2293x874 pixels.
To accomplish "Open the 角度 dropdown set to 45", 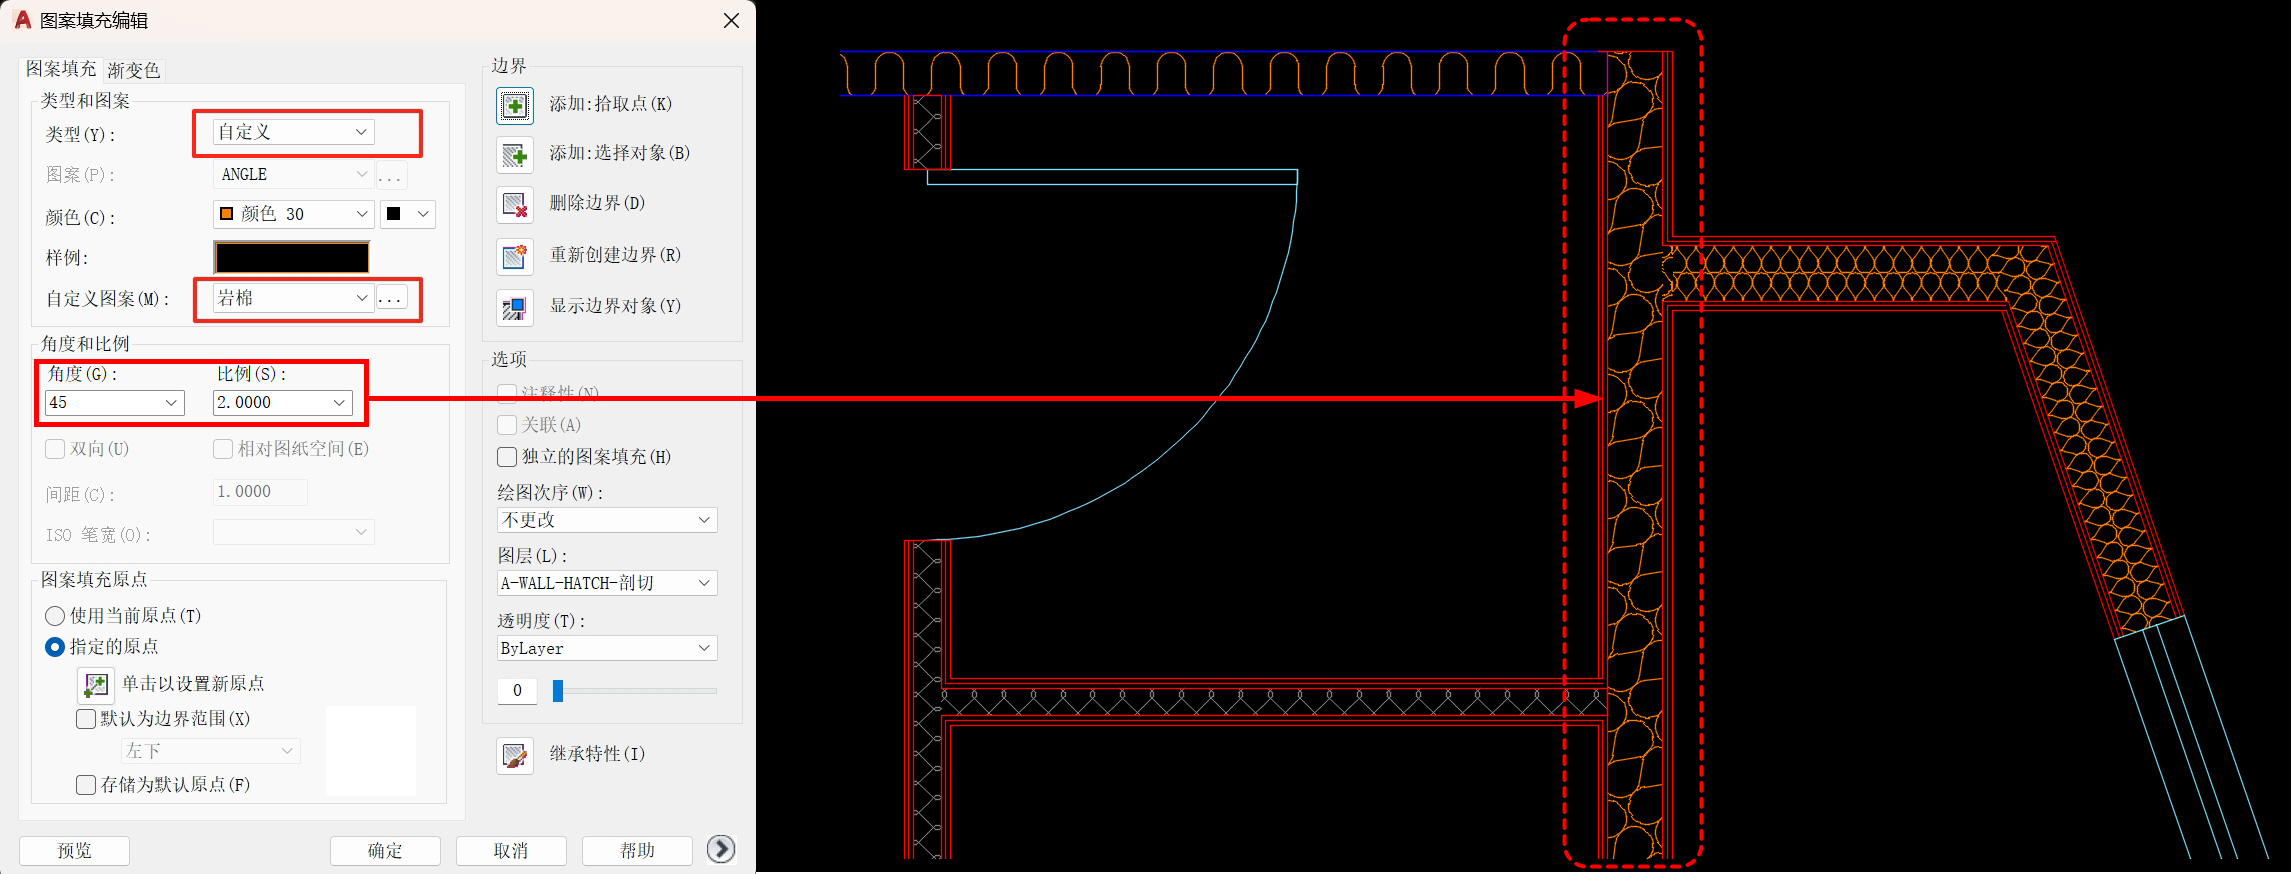I will [114, 403].
